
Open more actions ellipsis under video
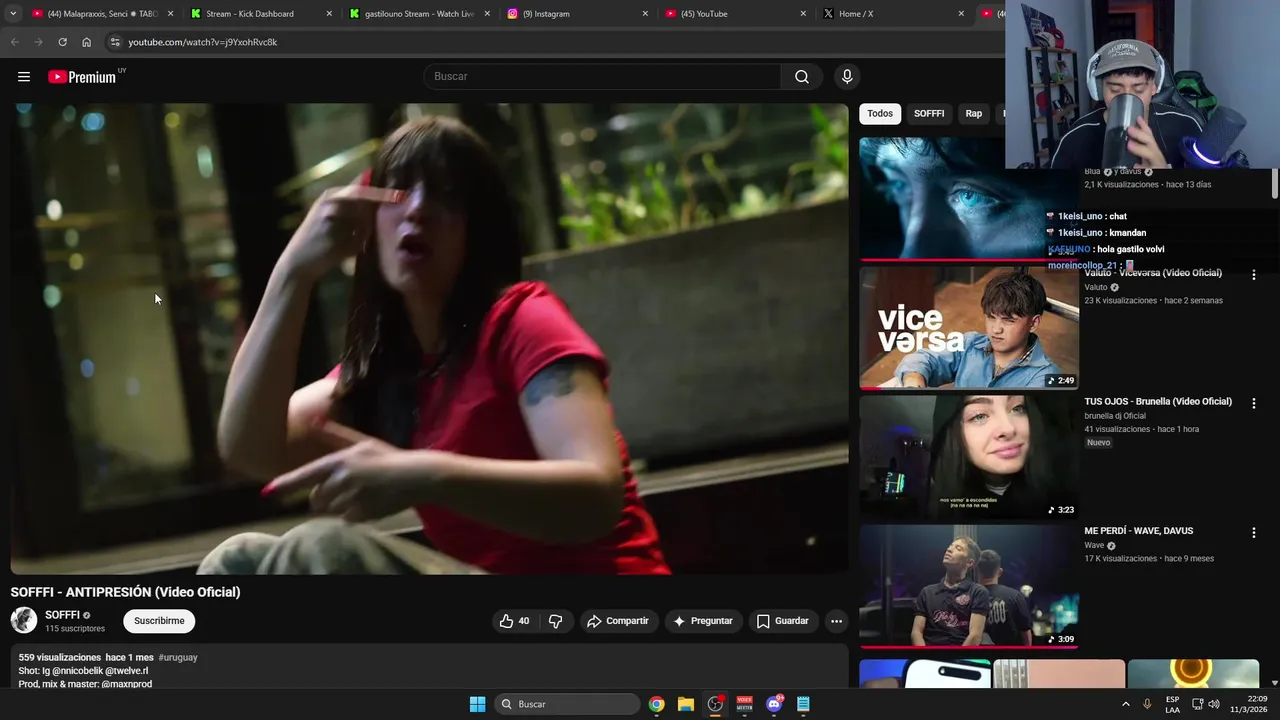point(837,621)
